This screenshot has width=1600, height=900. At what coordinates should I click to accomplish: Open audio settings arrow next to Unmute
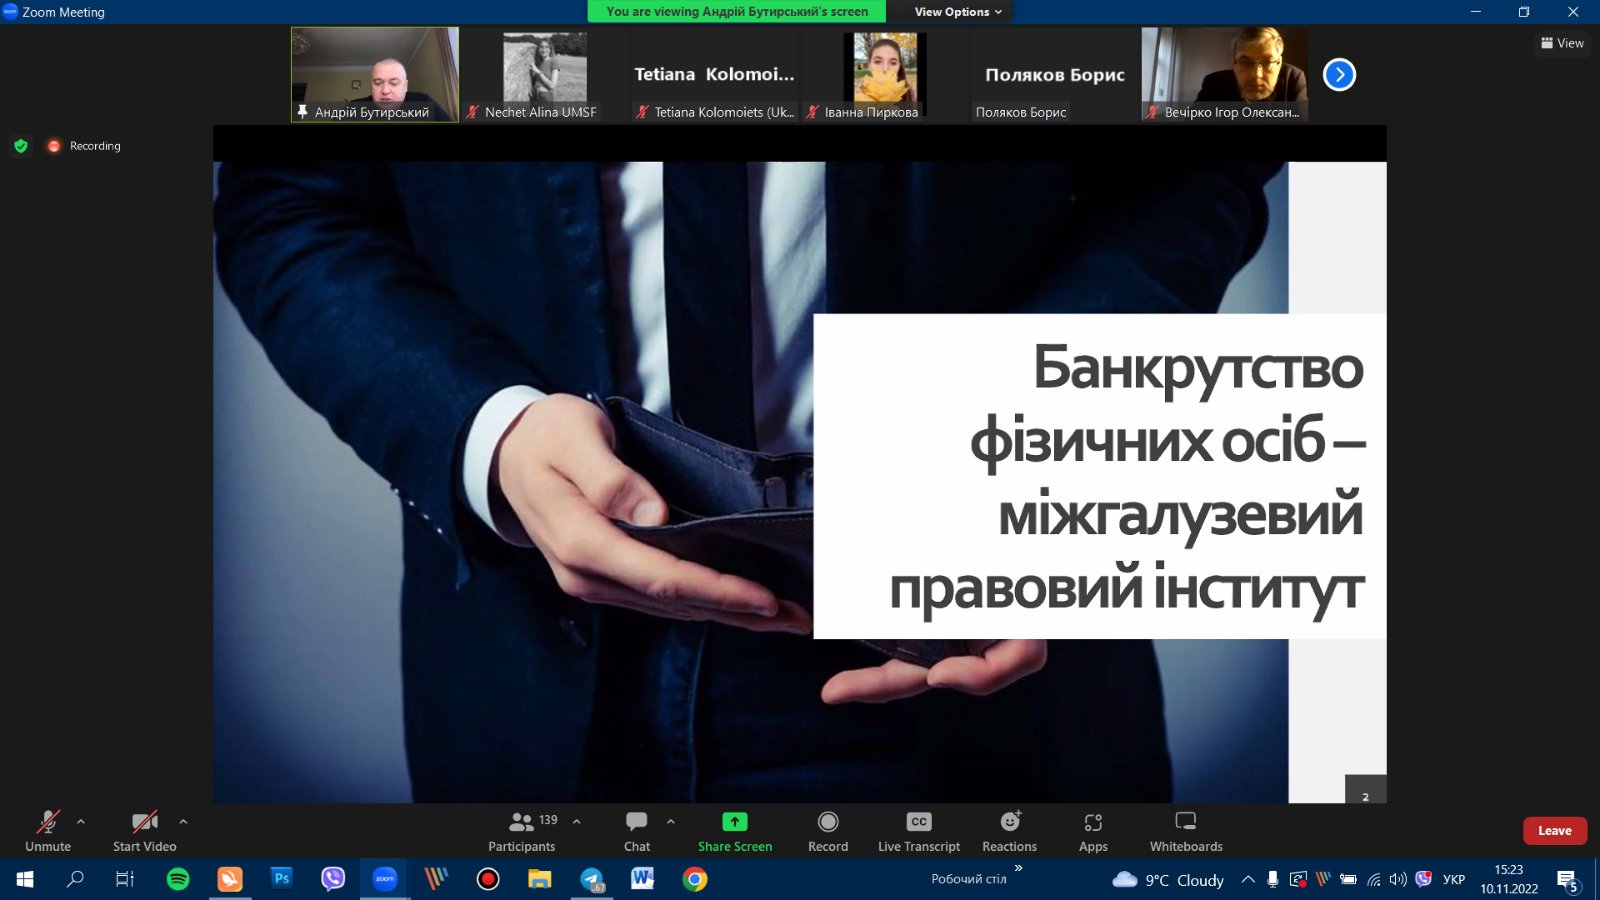(81, 822)
